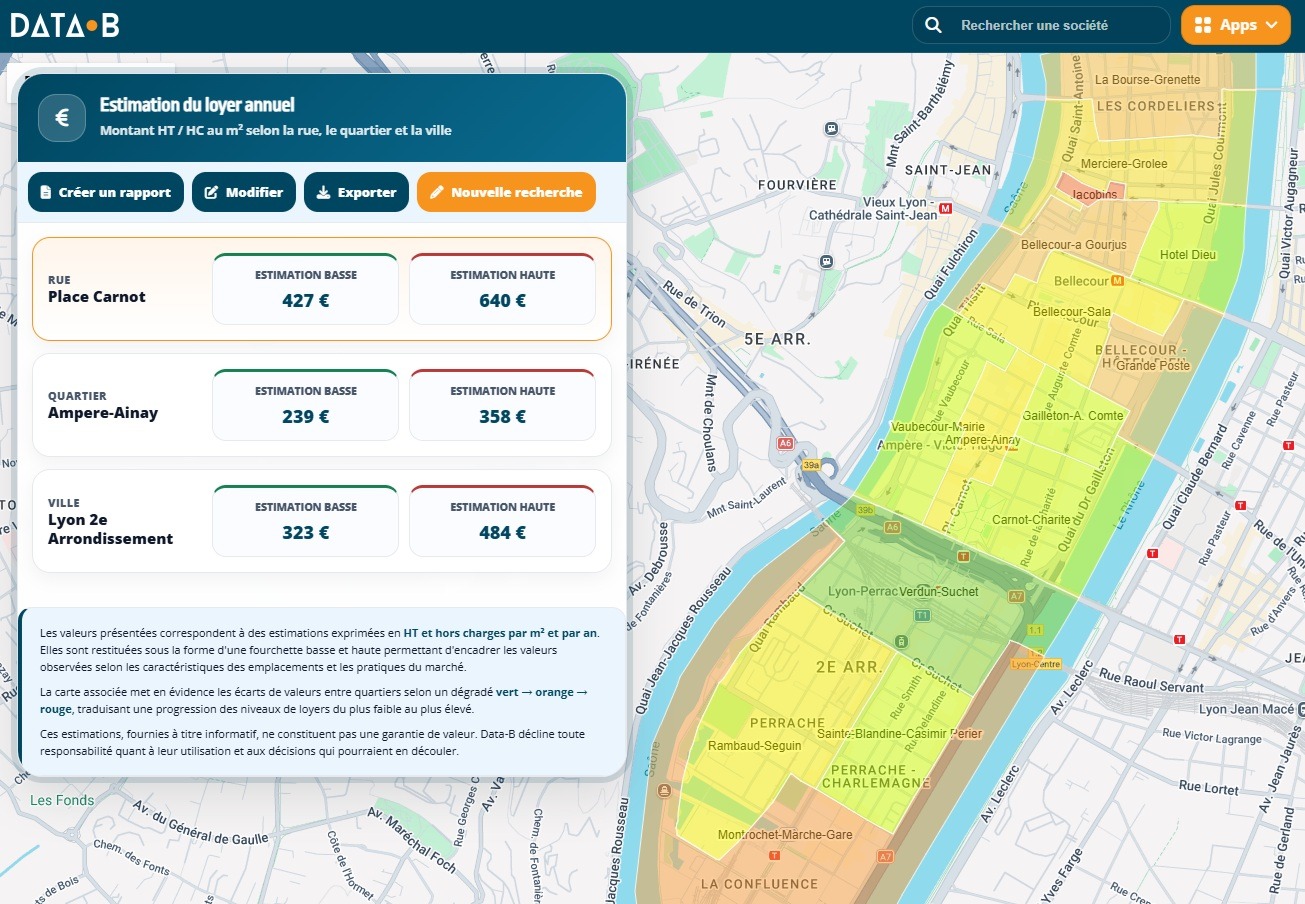Click the search magnifier icon
The height and width of the screenshot is (904, 1305).
pos(933,25)
